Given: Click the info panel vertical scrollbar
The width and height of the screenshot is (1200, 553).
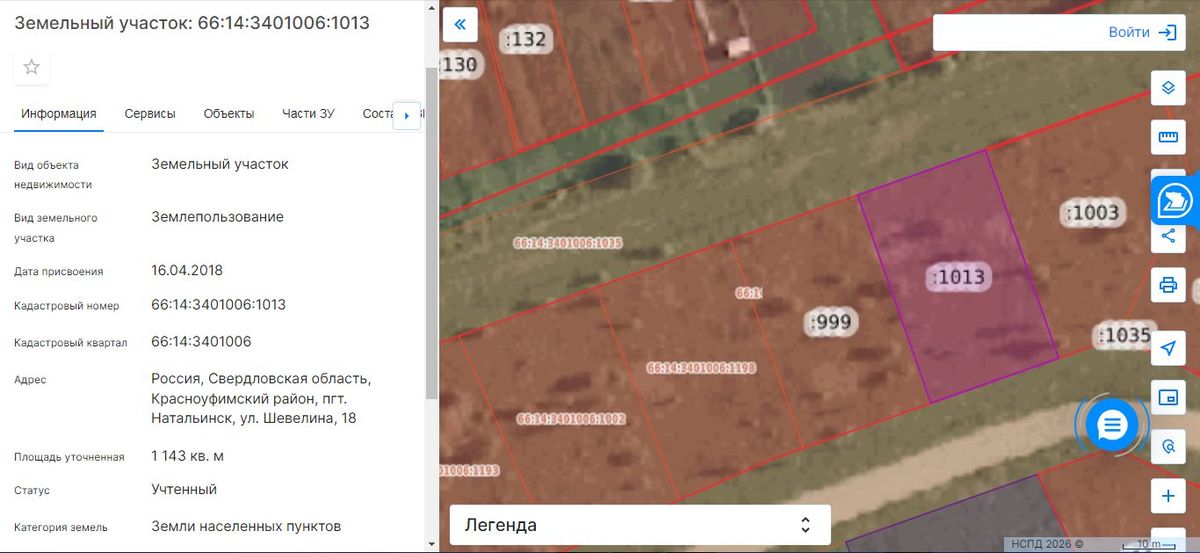Looking at the screenshot, I should click(432, 235).
